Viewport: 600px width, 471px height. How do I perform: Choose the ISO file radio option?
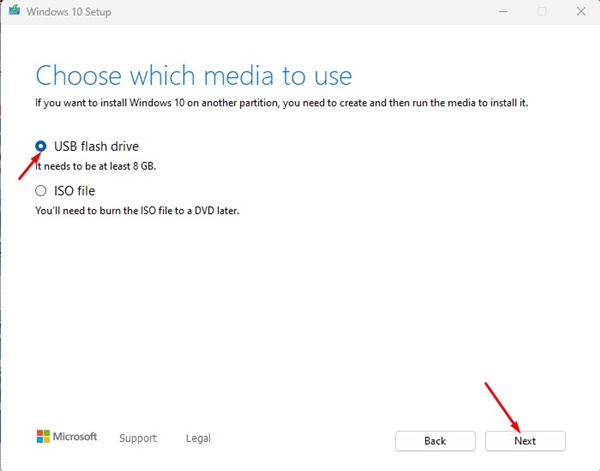pyautogui.click(x=41, y=191)
